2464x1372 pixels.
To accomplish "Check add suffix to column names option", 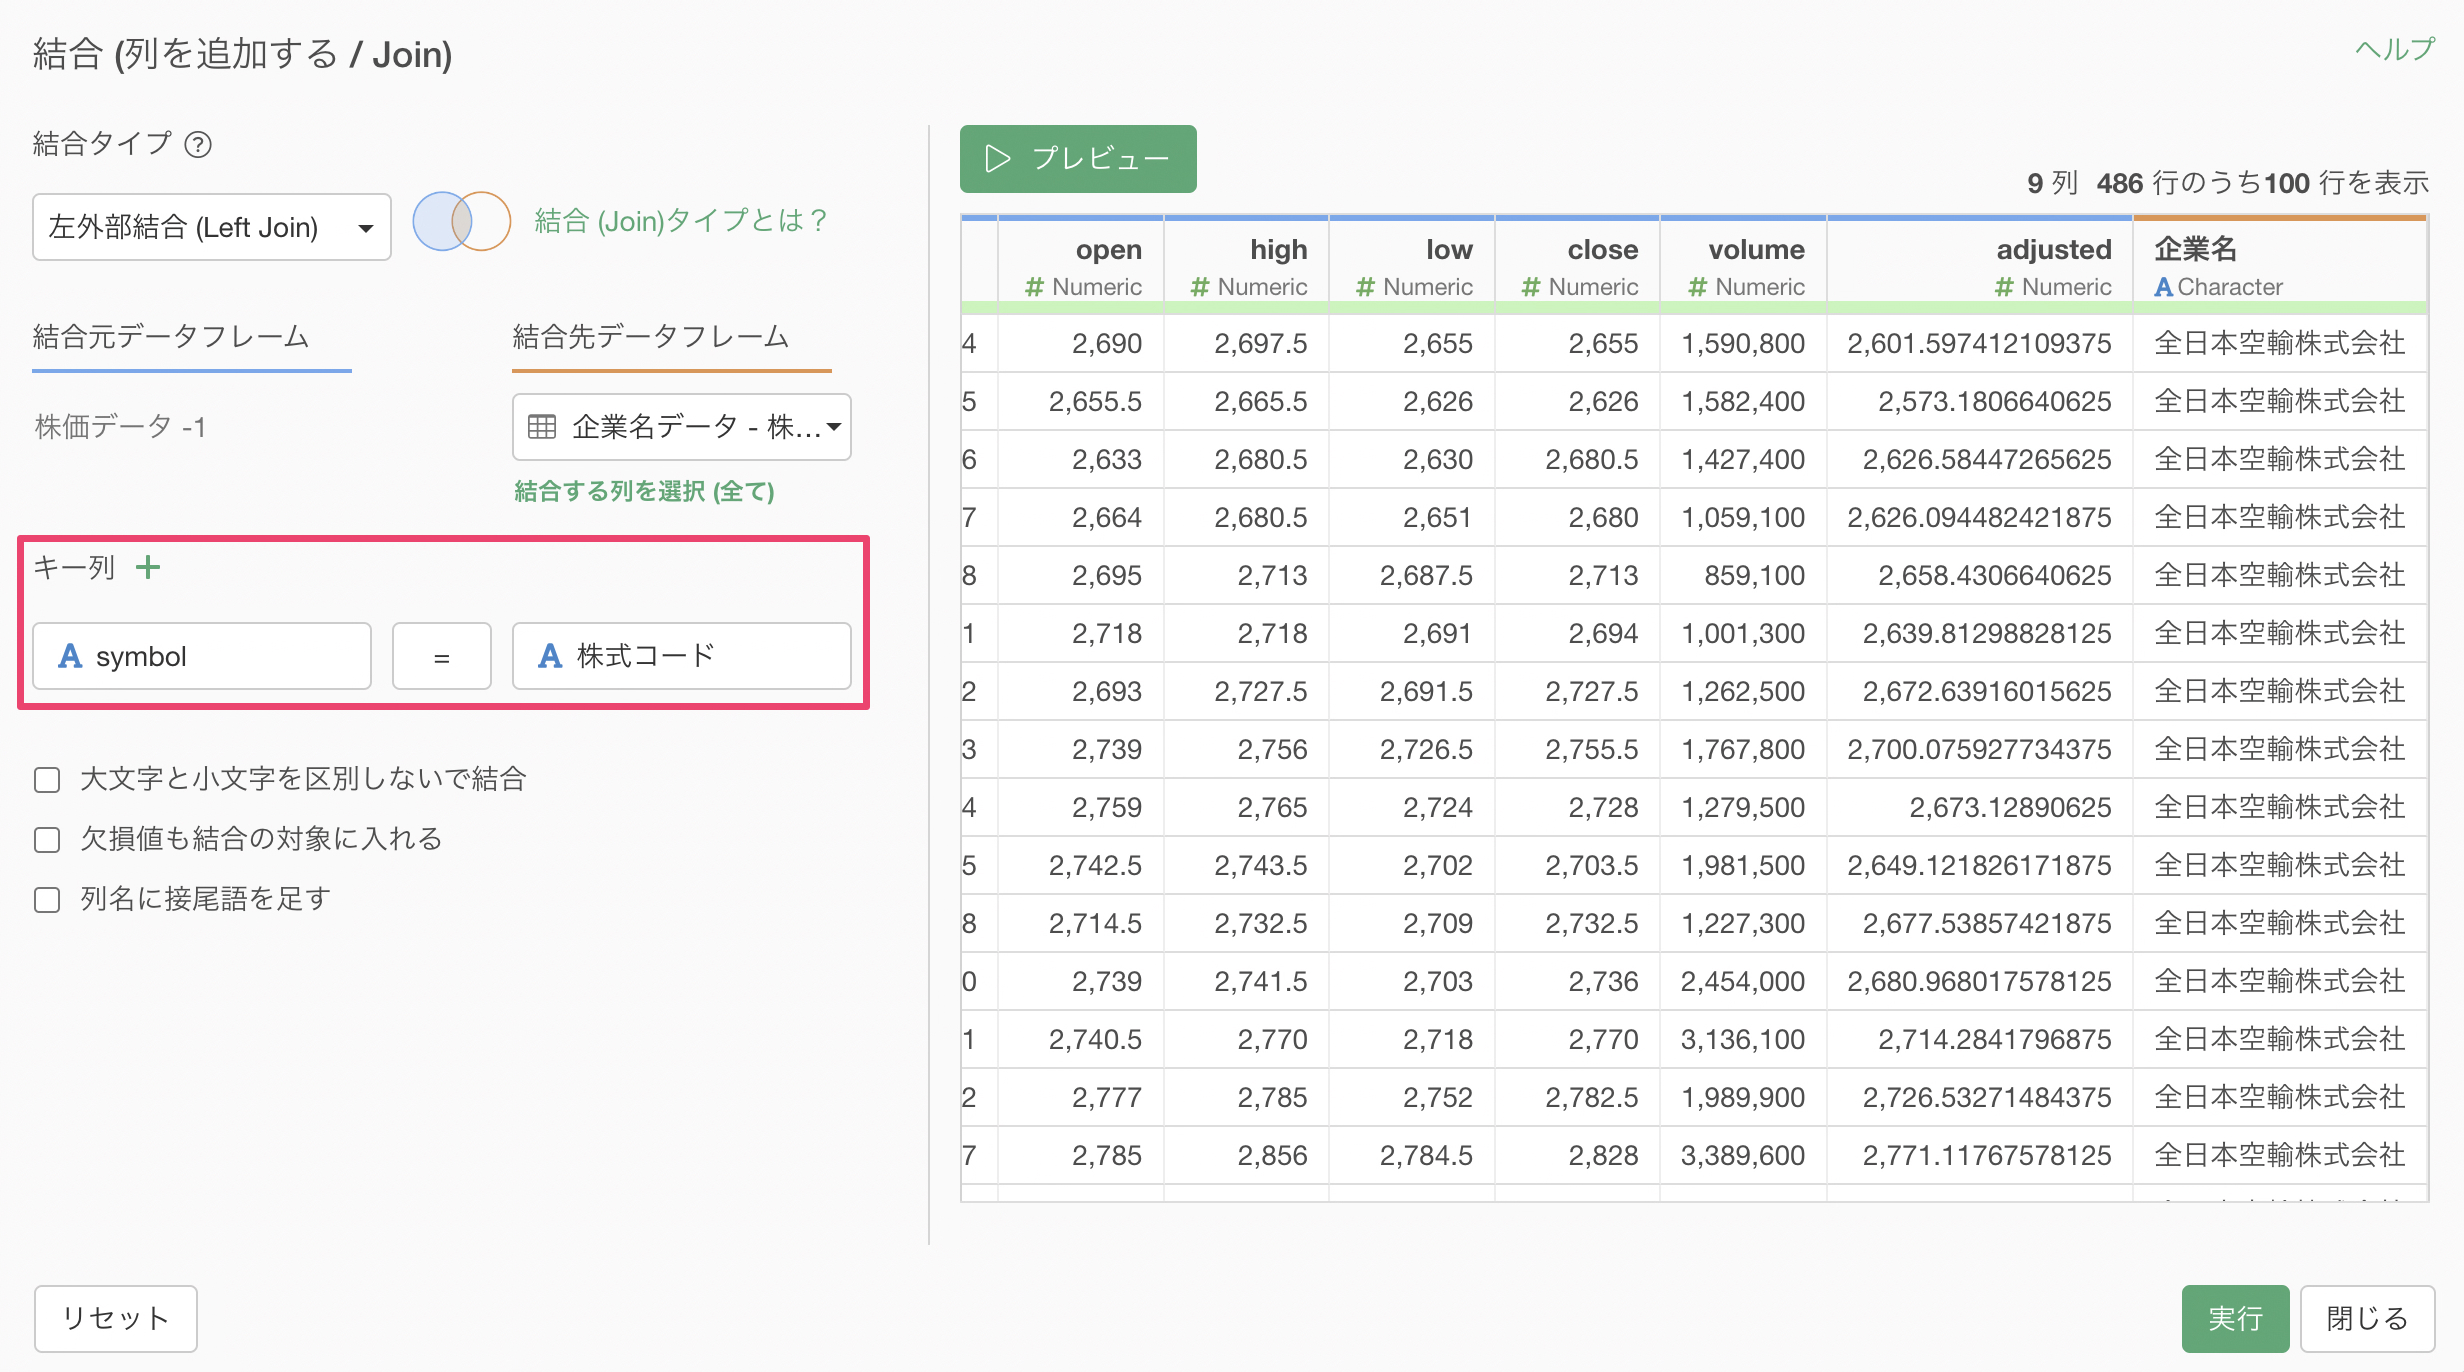I will point(47,899).
